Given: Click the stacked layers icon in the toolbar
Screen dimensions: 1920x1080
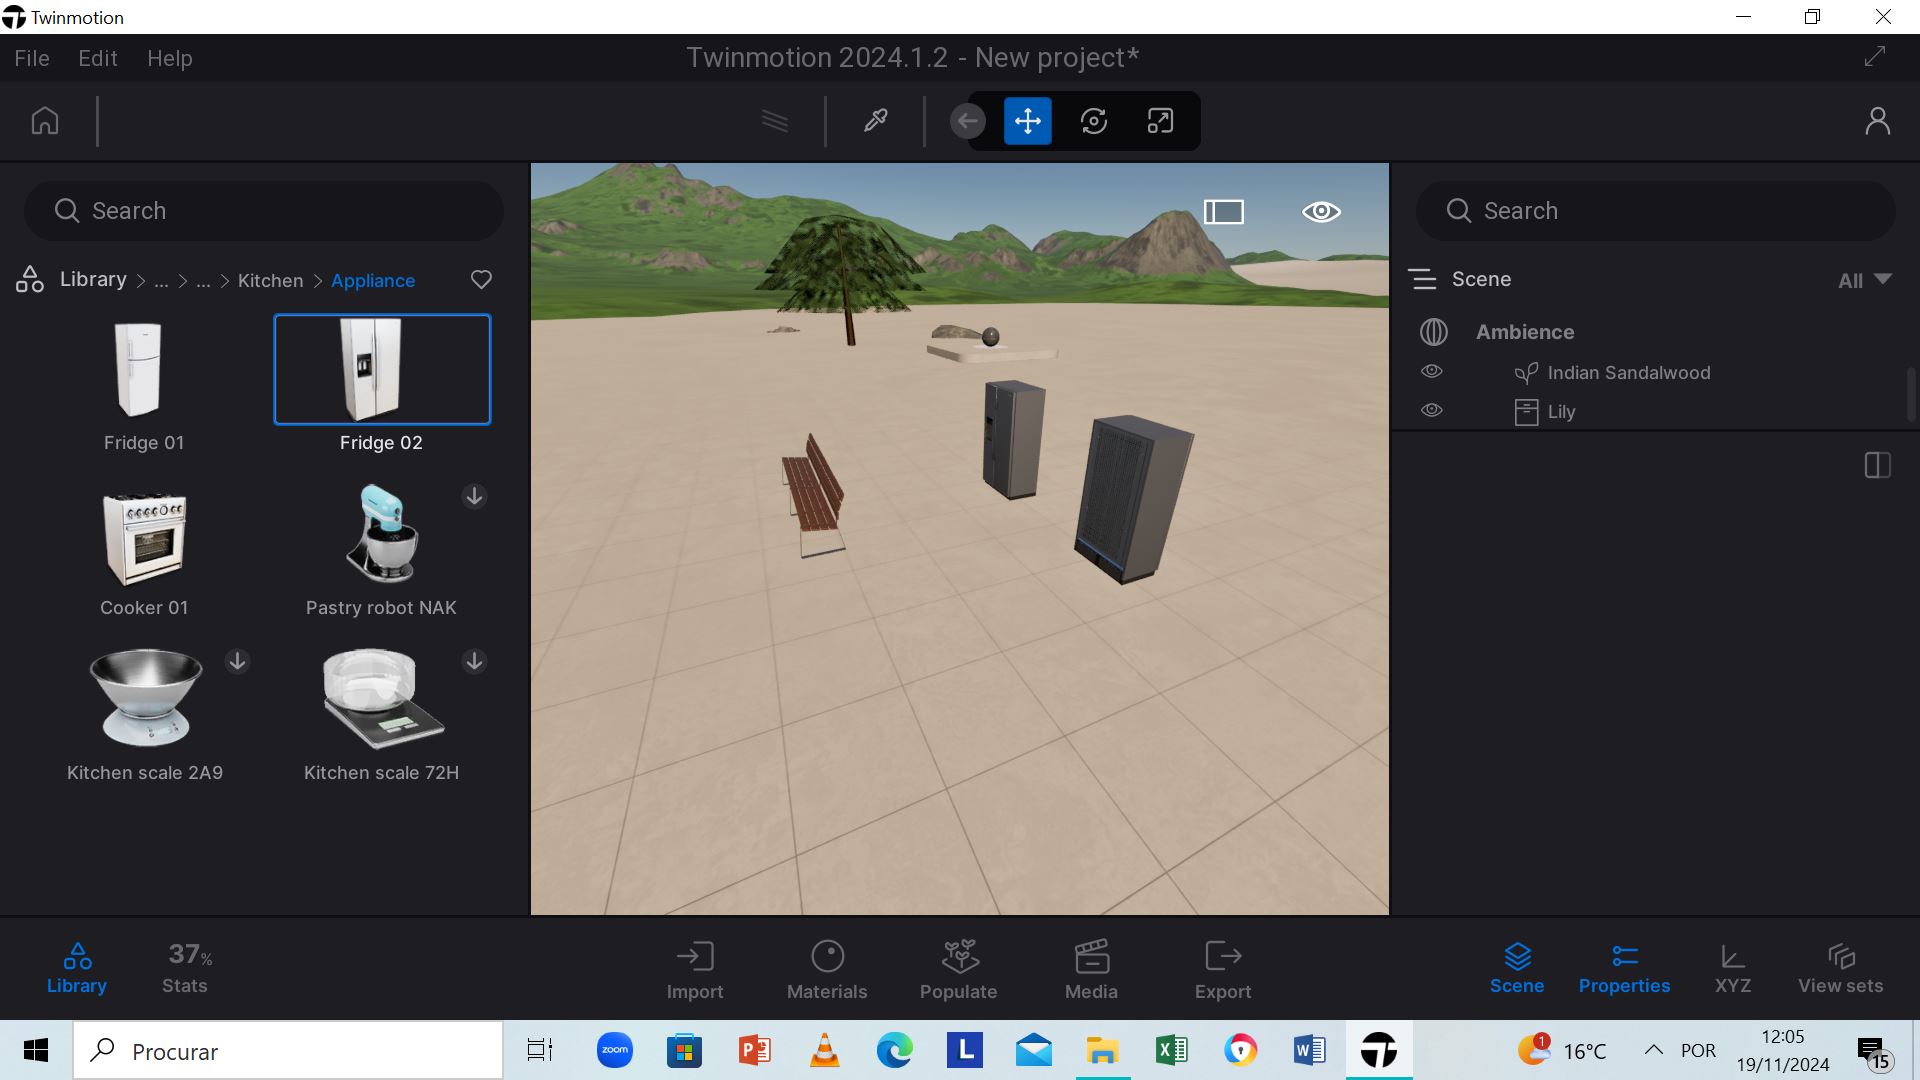Looking at the screenshot, I should point(775,121).
